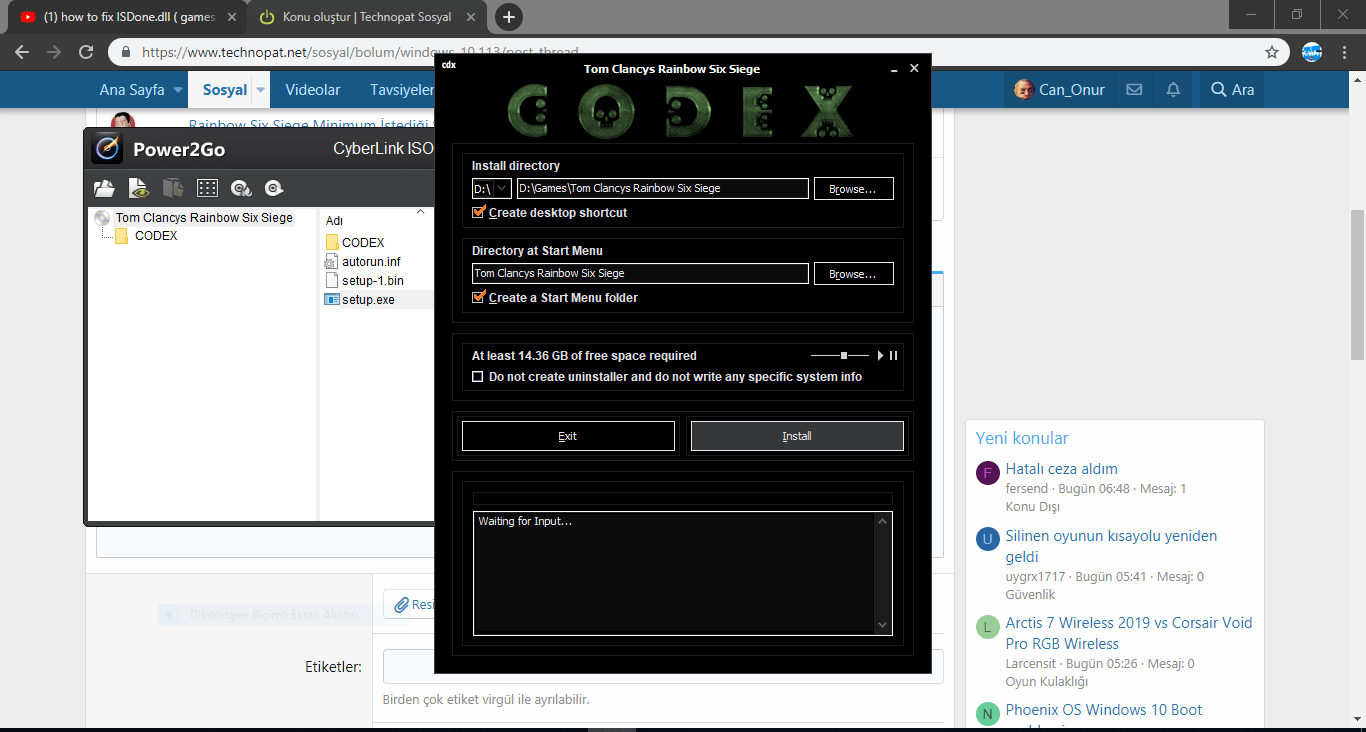This screenshot has height=732, width=1366.
Task: Click the Start Menu directory name field
Action: click(x=640, y=273)
